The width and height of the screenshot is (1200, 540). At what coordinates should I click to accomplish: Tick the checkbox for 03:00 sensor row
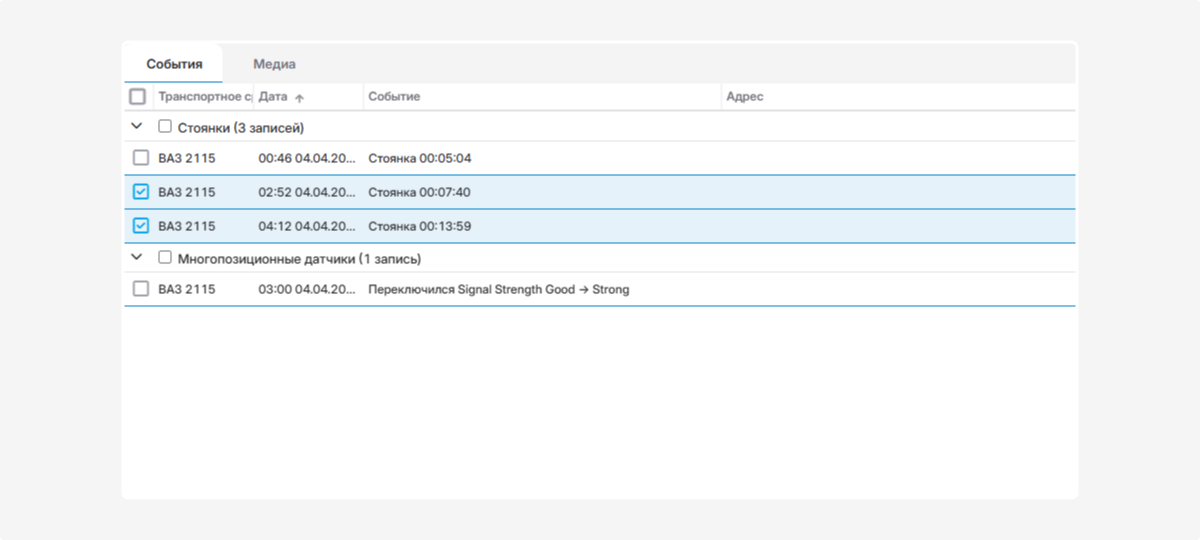tap(141, 289)
